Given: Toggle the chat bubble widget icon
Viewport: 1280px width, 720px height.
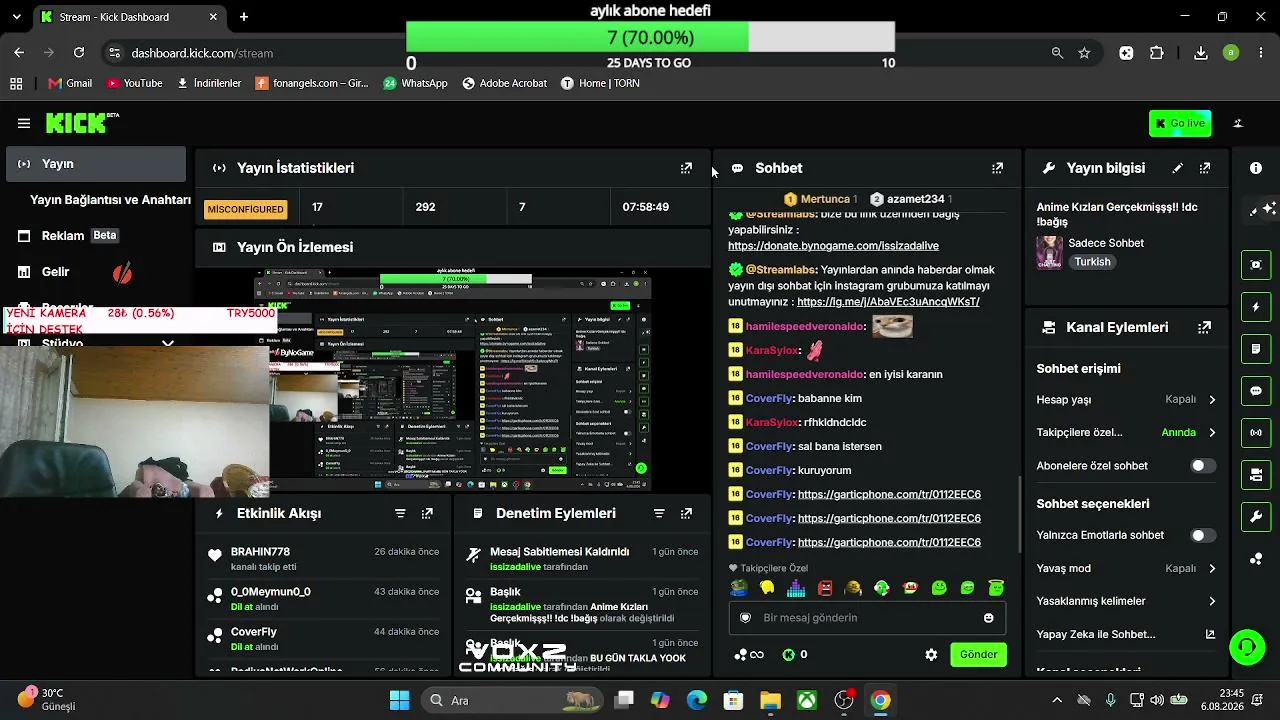Looking at the screenshot, I should point(1256,391).
